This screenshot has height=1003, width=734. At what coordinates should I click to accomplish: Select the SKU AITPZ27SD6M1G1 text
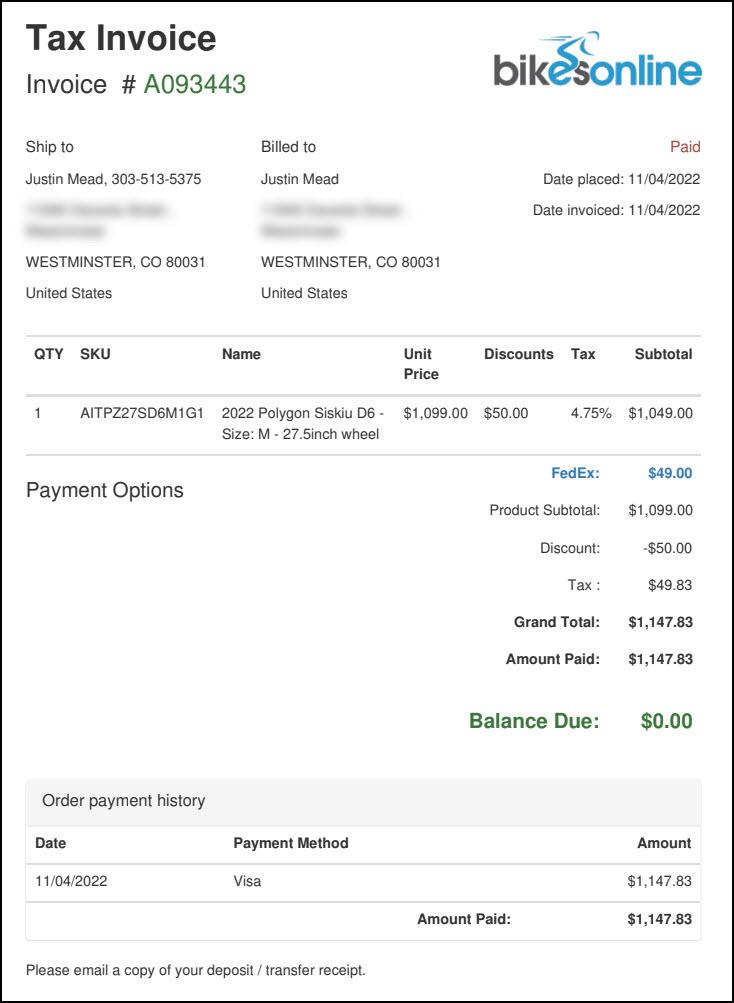click(x=142, y=413)
